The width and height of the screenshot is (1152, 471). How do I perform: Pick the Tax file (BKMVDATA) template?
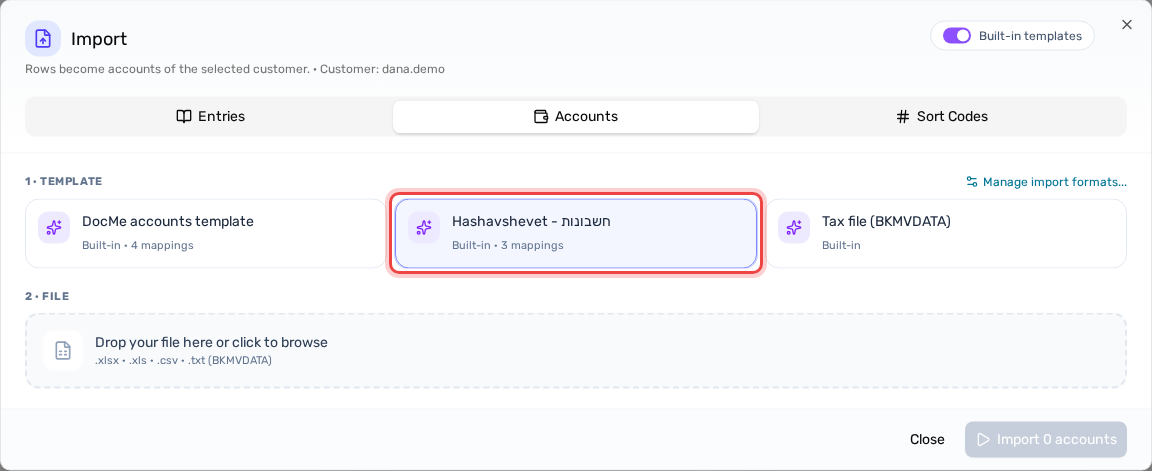coord(946,233)
